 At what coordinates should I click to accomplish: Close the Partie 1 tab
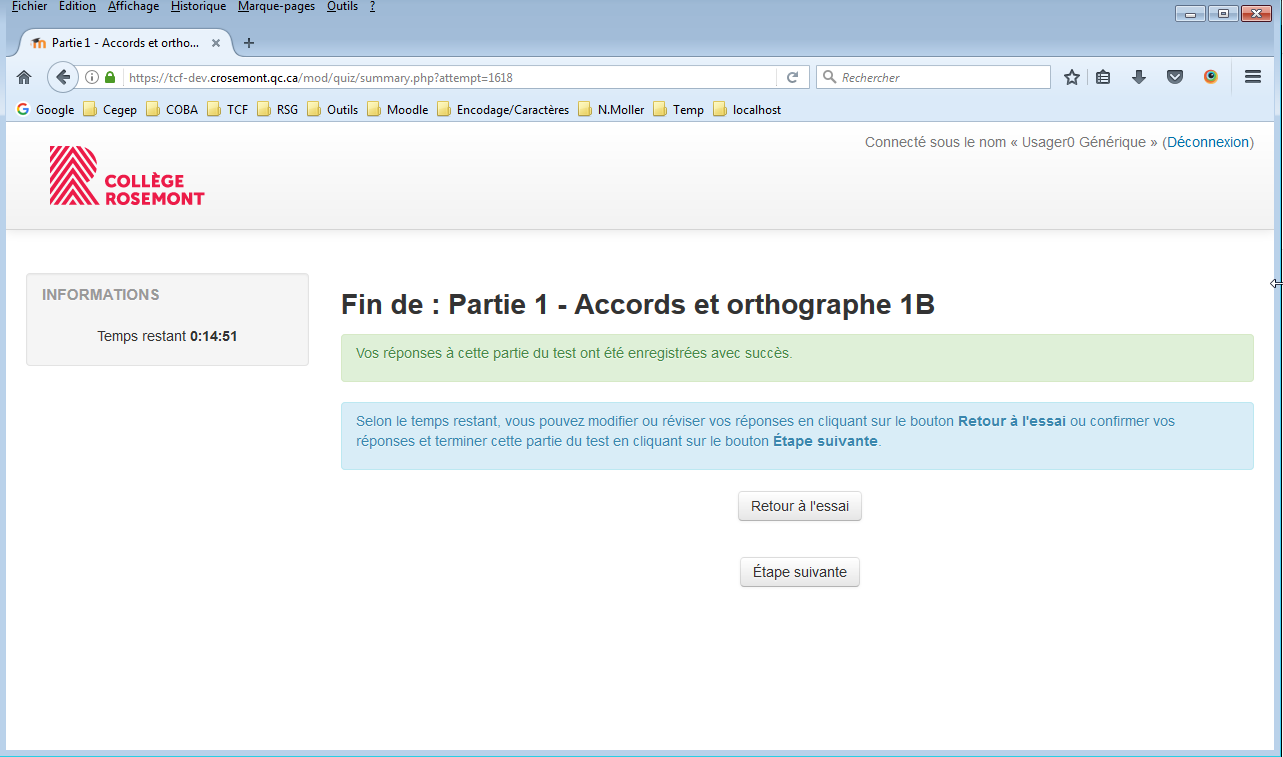click(x=216, y=43)
